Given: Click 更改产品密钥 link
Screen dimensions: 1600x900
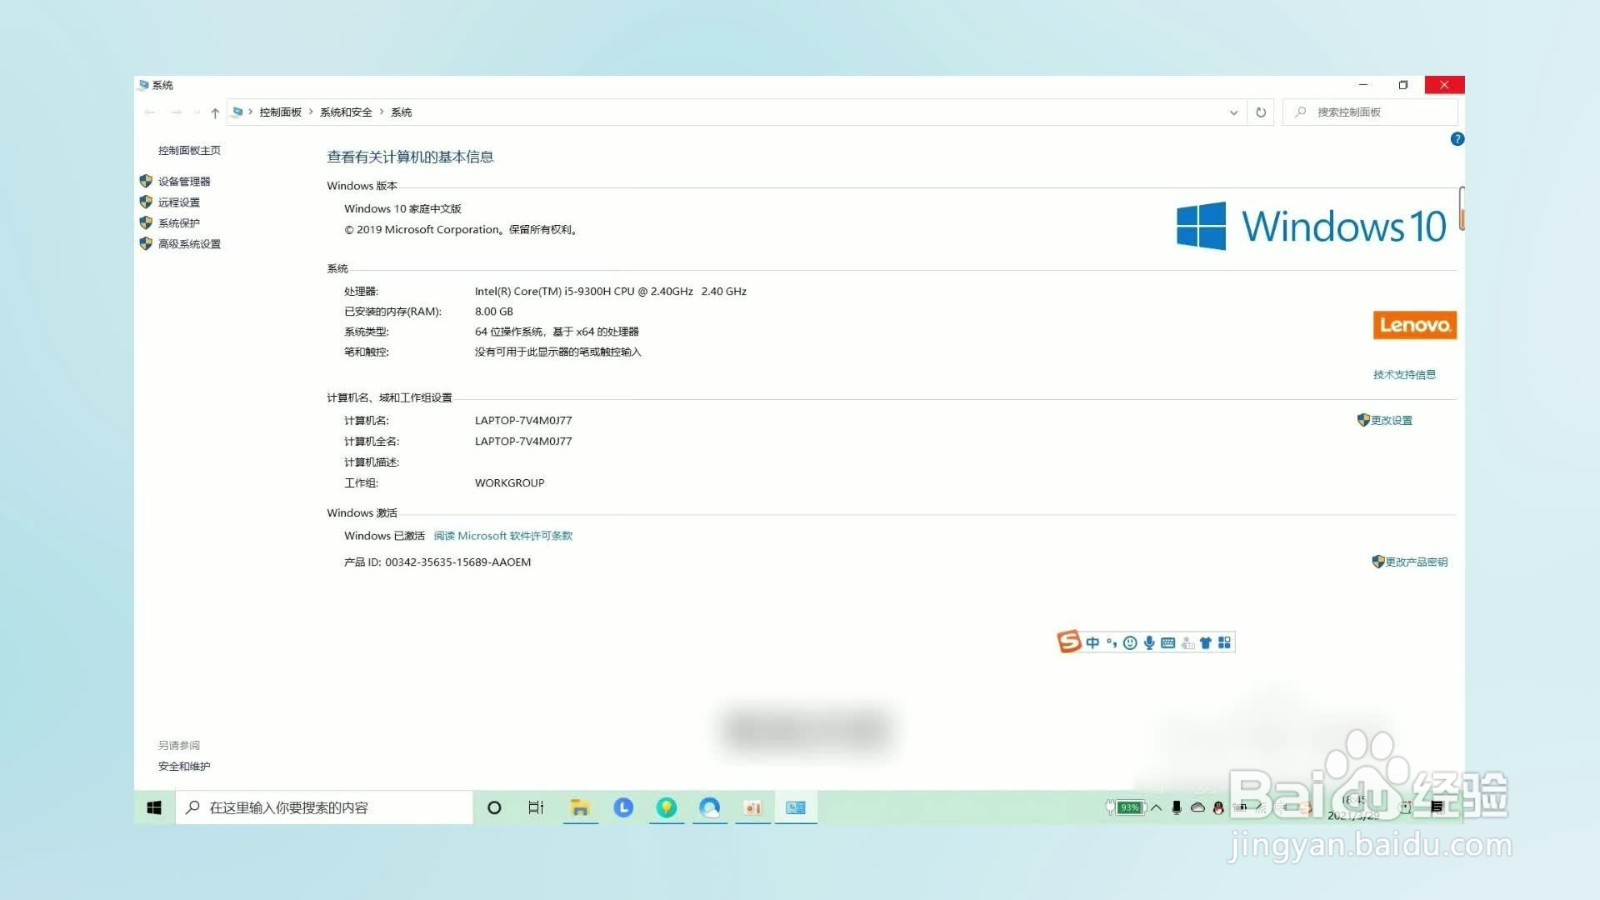Looking at the screenshot, I should click(x=1416, y=562).
